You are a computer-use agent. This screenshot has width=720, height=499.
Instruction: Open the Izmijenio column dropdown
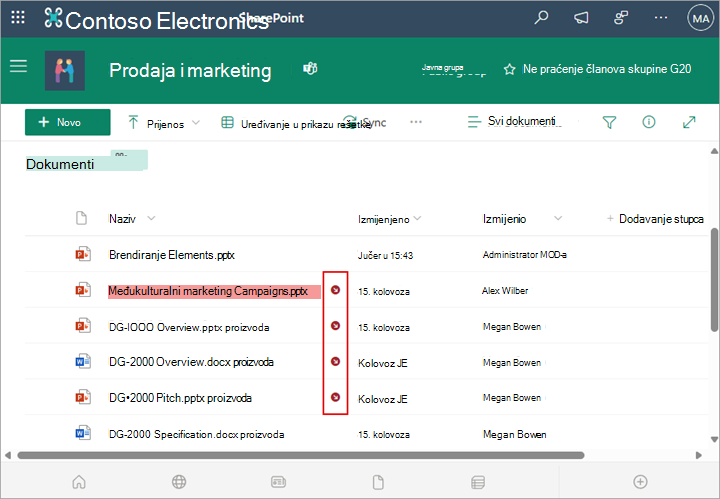point(558,218)
